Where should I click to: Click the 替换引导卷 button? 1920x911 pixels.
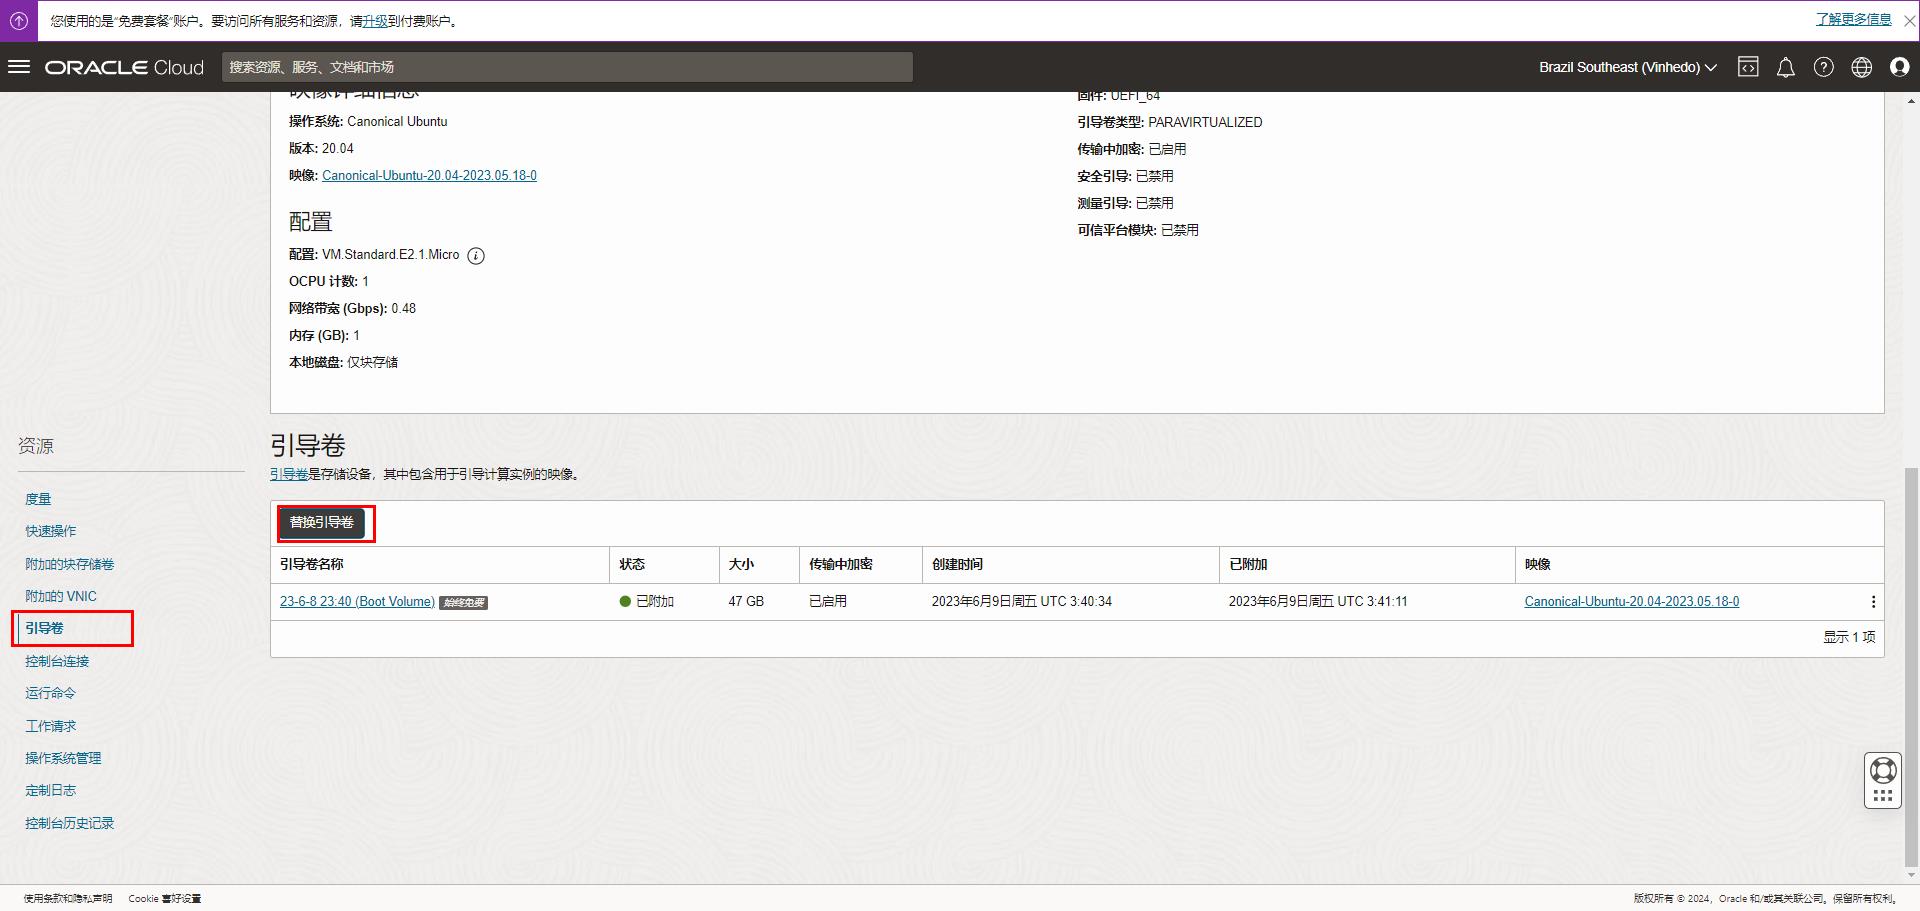coord(322,523)
